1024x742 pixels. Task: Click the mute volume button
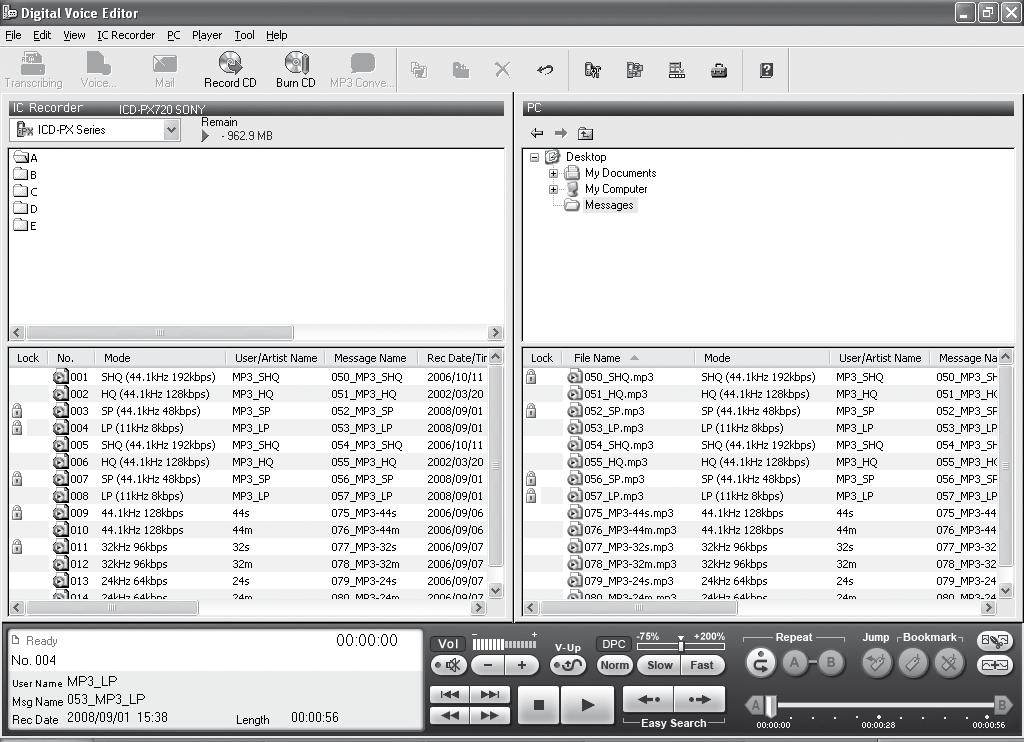pyautogui.click(x=448, y=666)
